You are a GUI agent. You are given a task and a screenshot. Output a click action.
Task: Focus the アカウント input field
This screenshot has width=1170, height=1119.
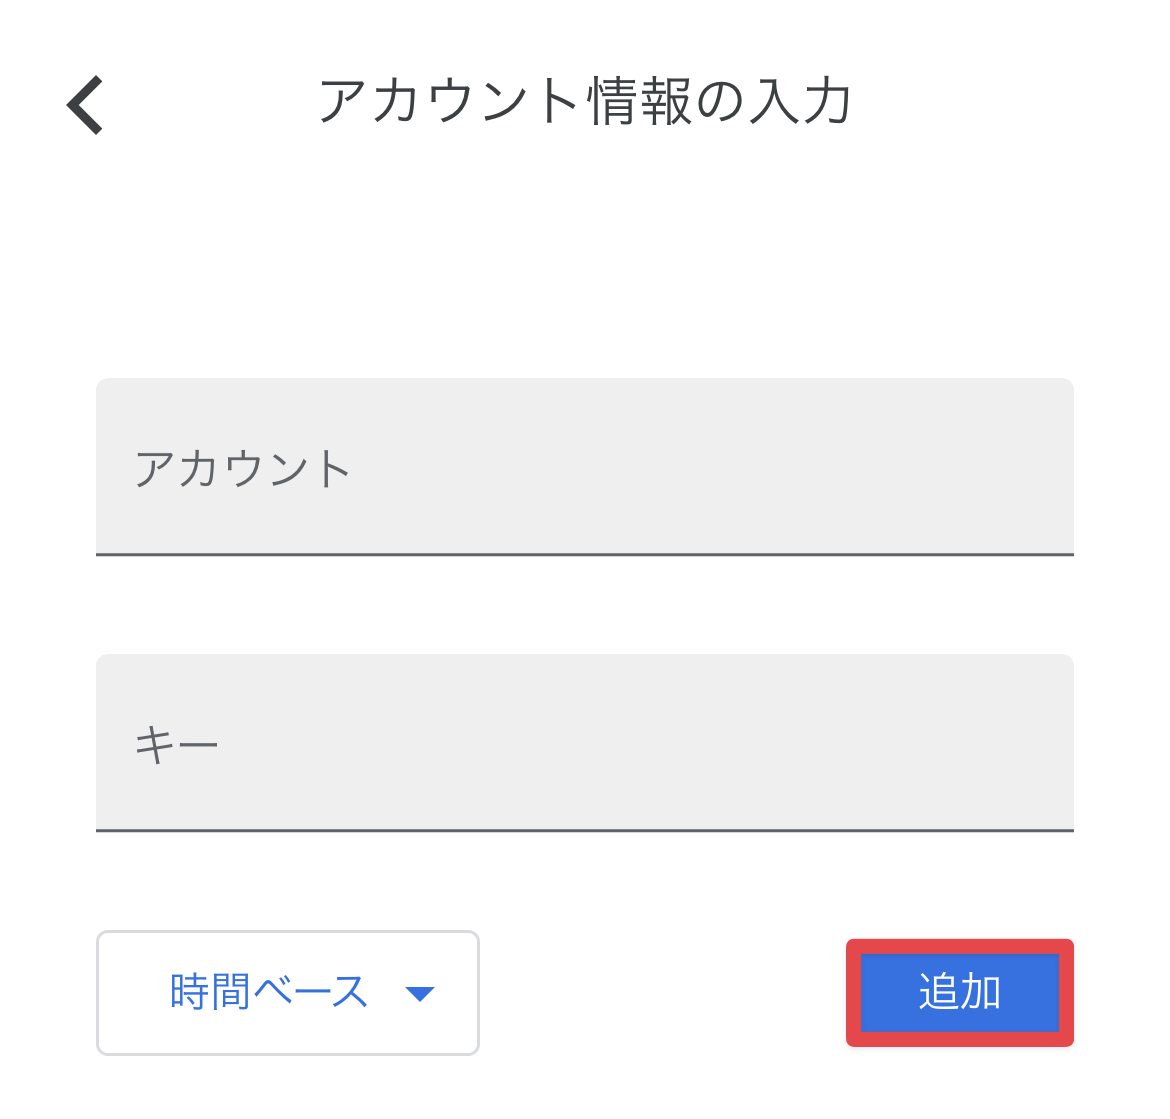pos(585,467)
